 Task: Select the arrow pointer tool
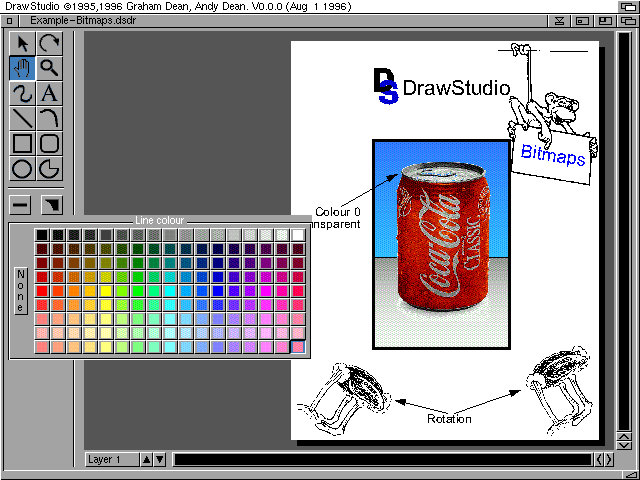pos(22,43)
